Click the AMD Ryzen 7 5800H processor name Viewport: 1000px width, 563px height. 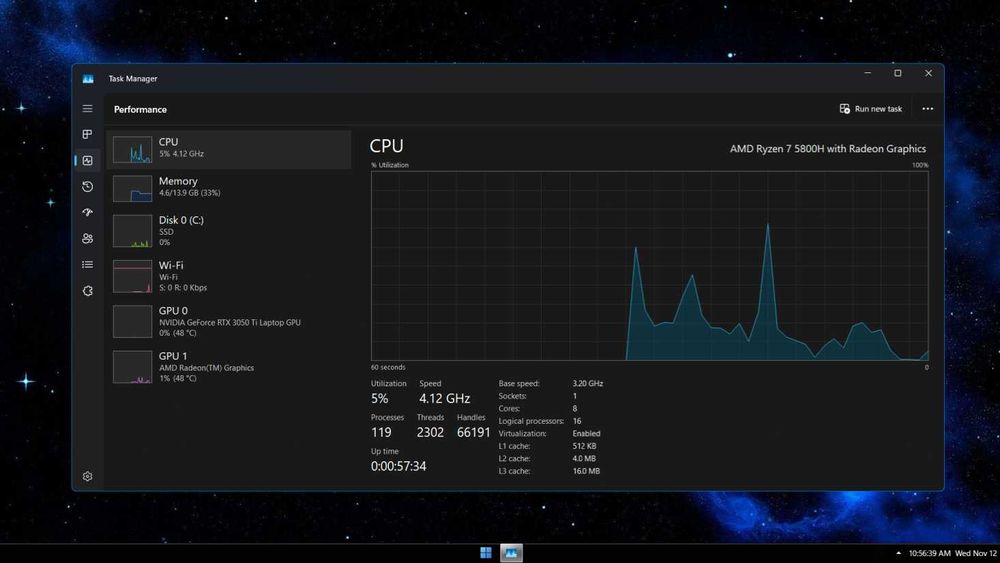pos(828,149)
